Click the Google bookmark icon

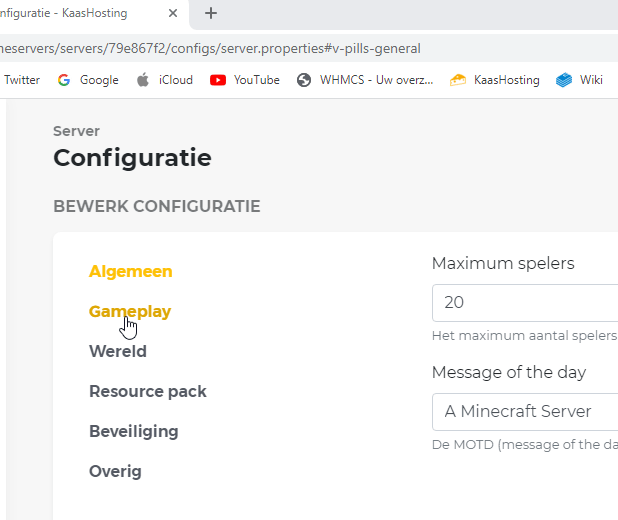click(64, 80)
